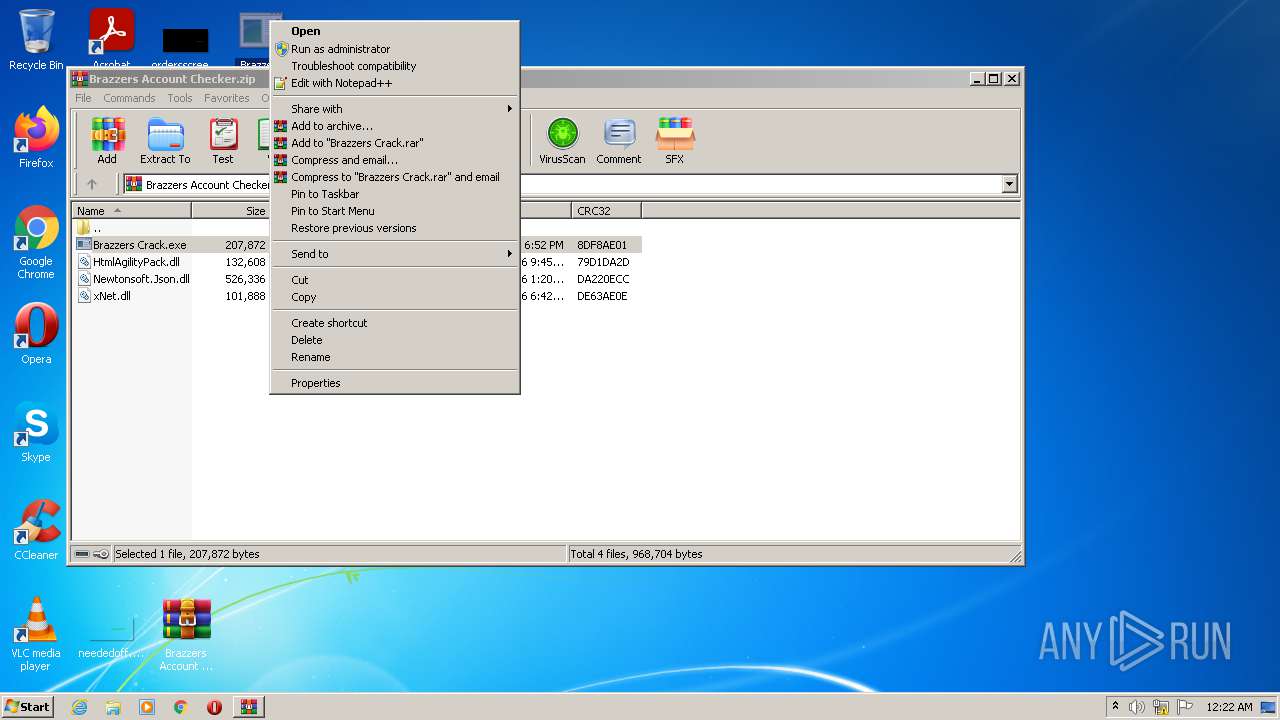Select the CCleaner desktop icon
This screenshot has width=1280, height=720.
(x=36, y=530)
